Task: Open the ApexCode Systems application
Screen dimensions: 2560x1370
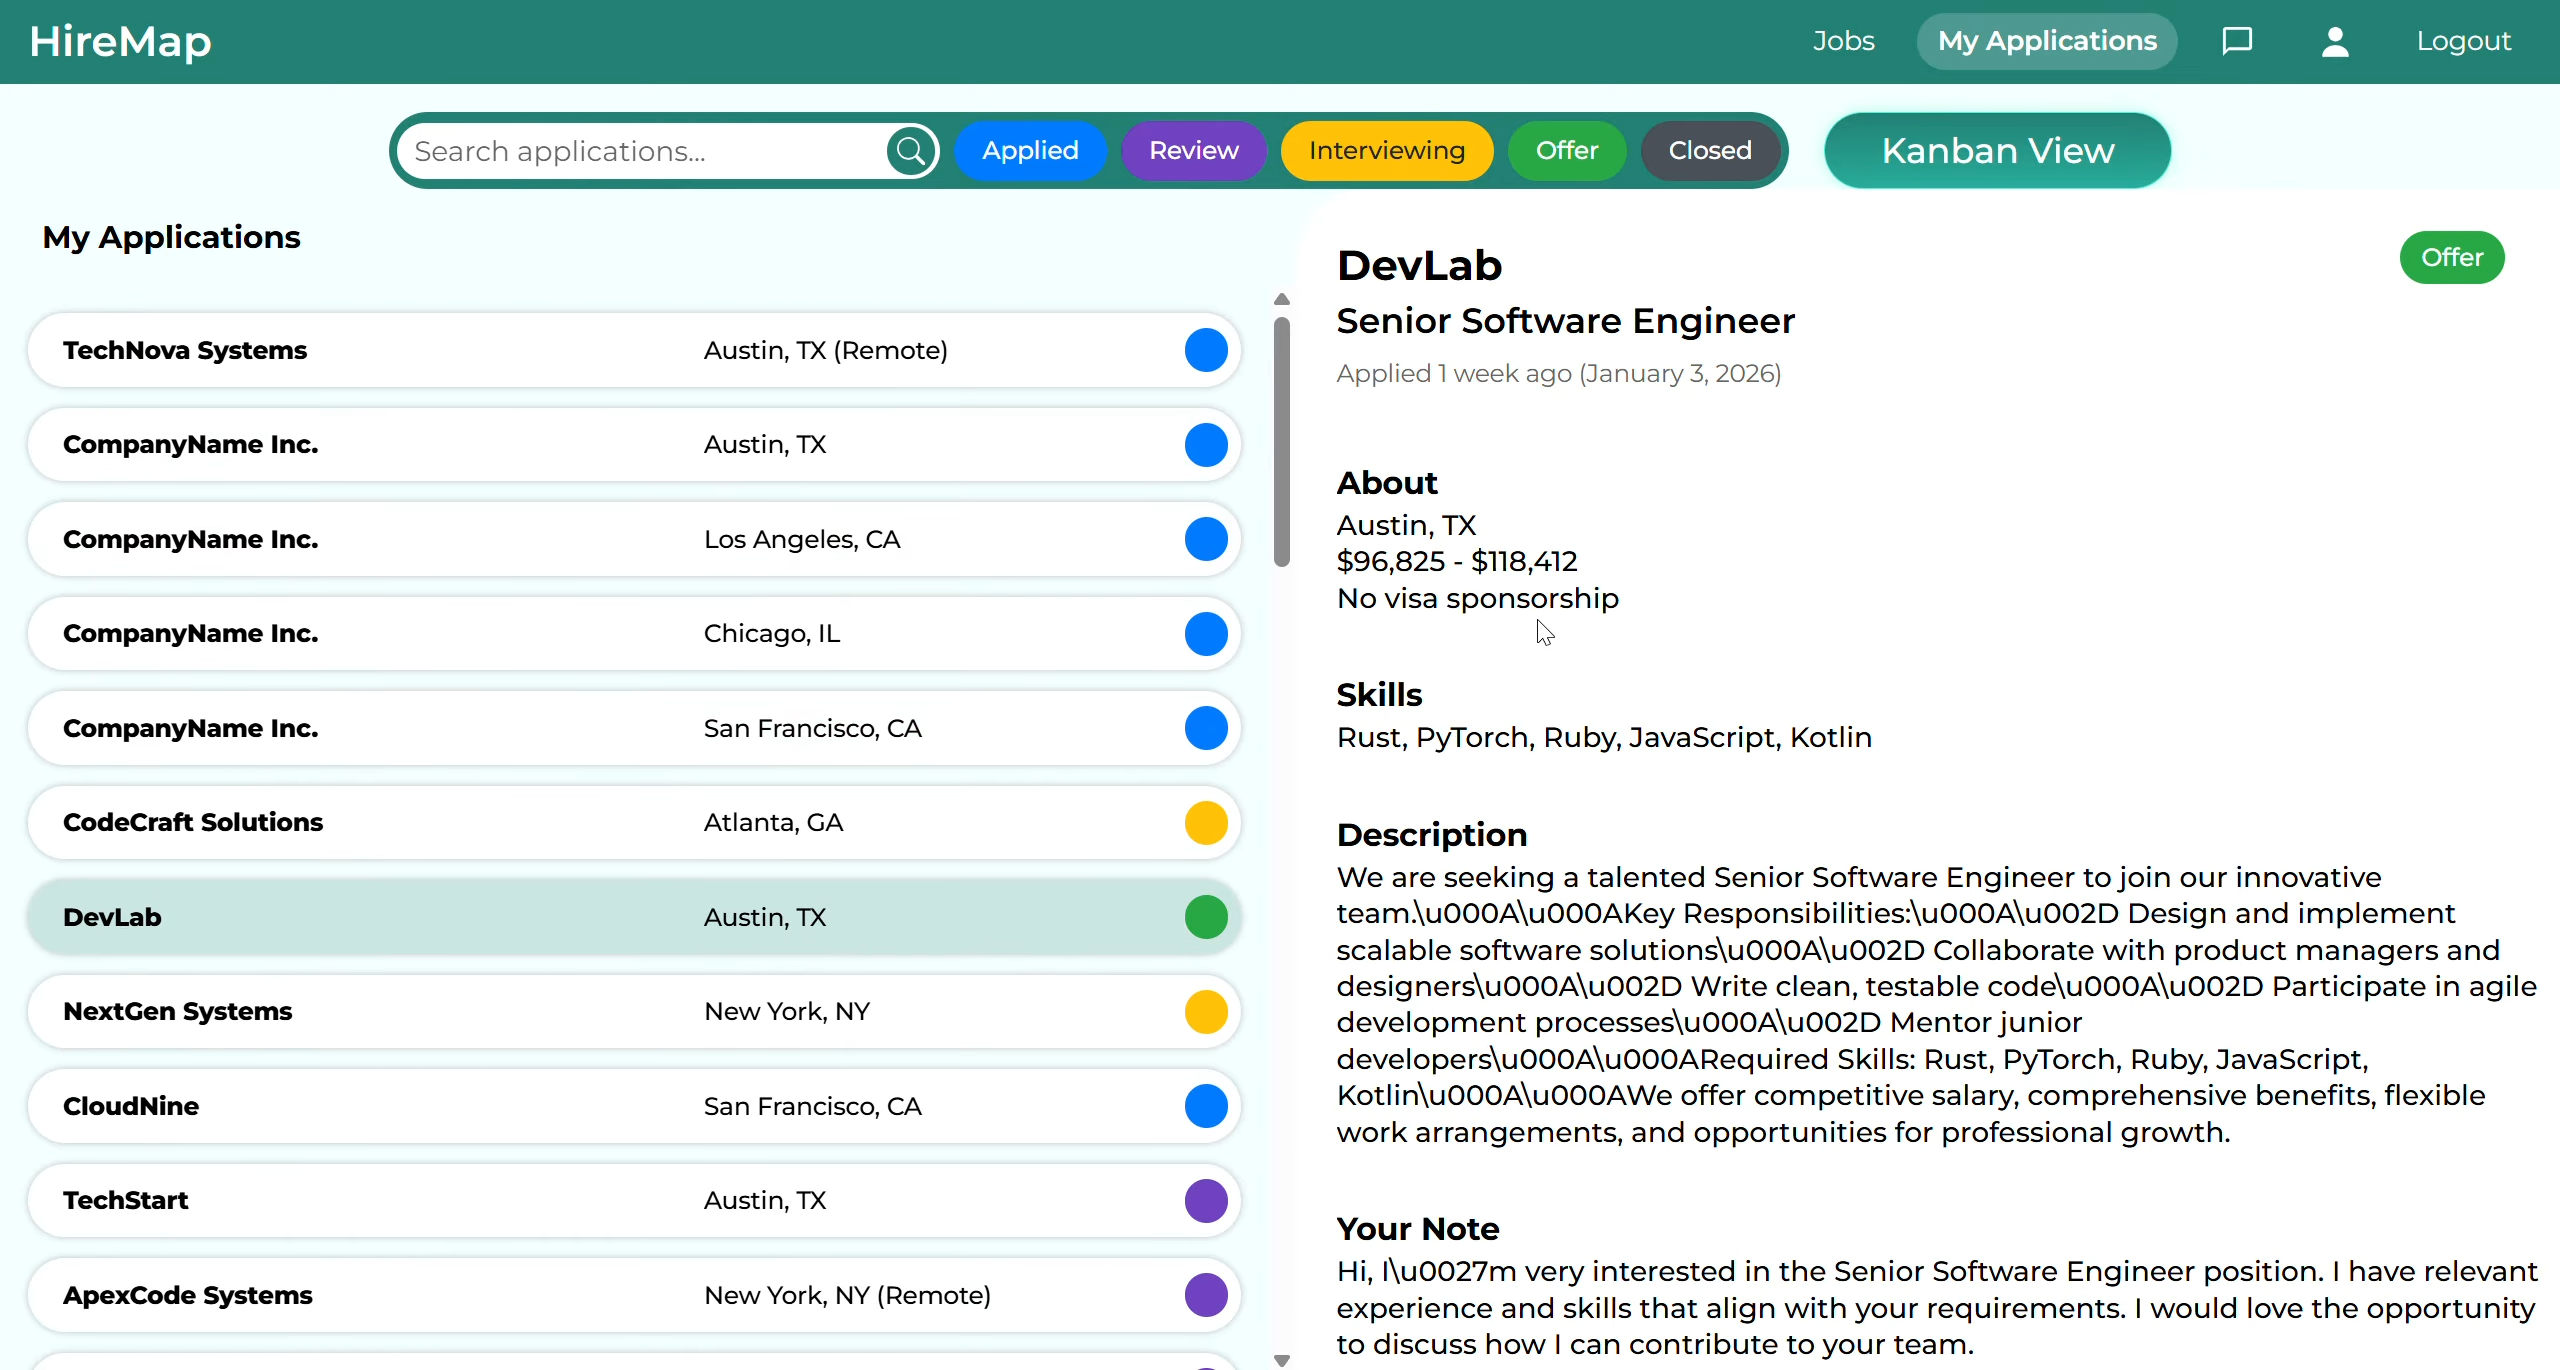Action: click(x=634, y=1295)
